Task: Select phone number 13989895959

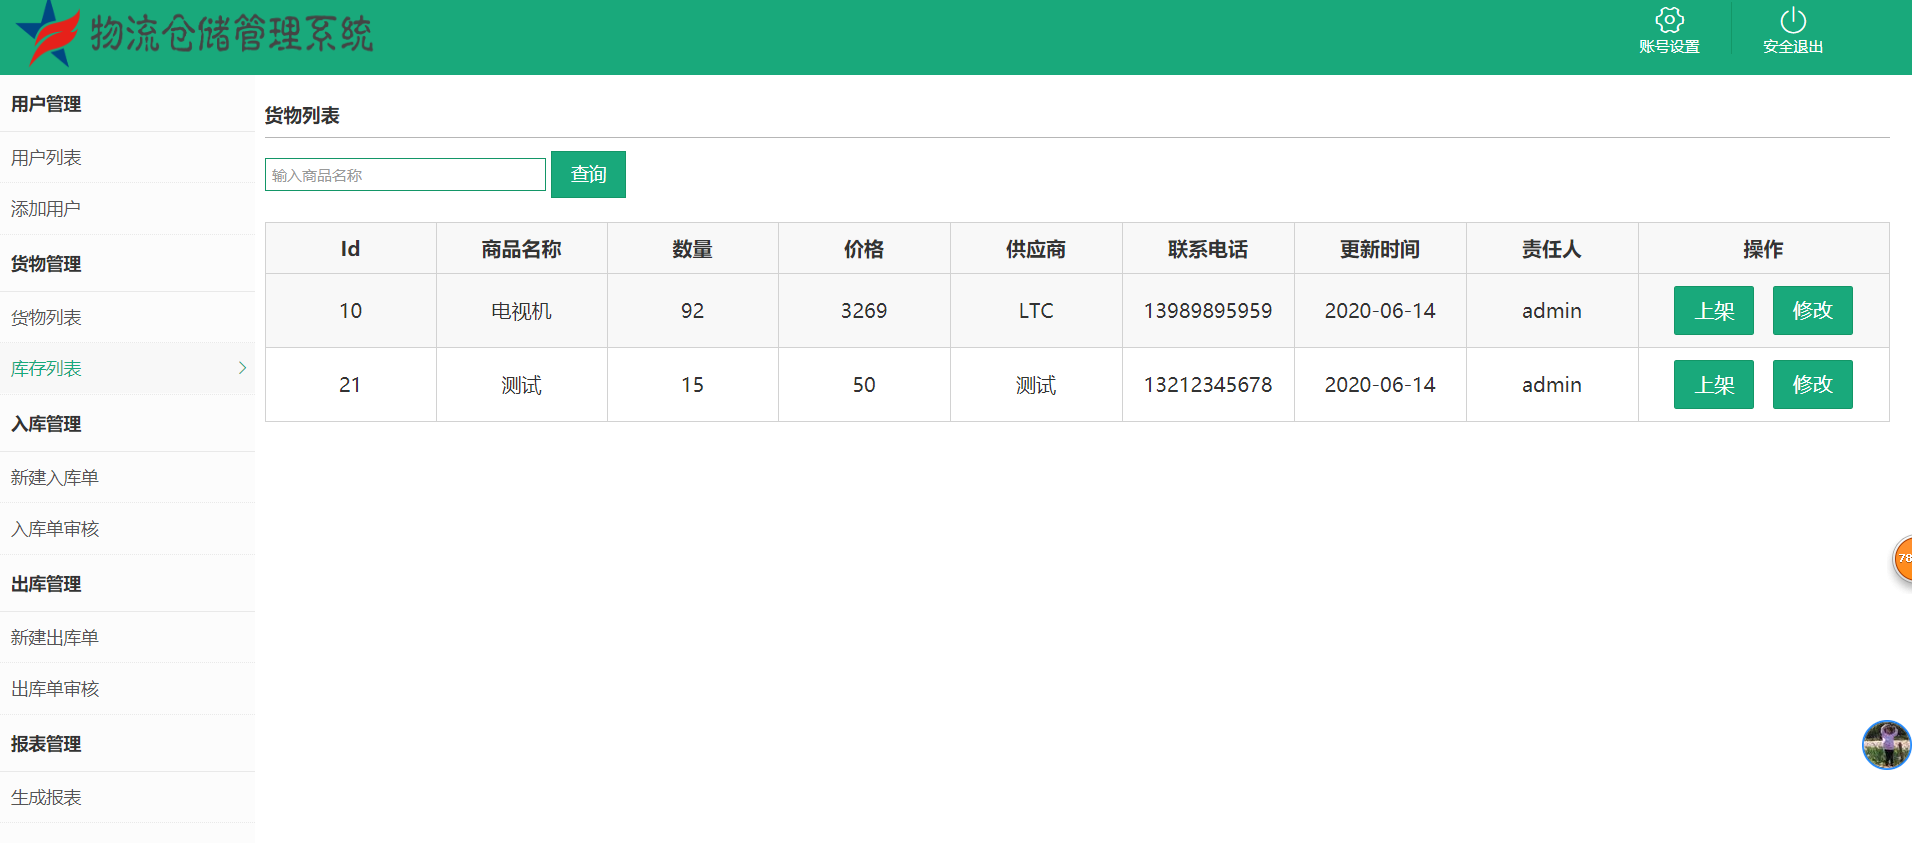Action: (1208, 311)
